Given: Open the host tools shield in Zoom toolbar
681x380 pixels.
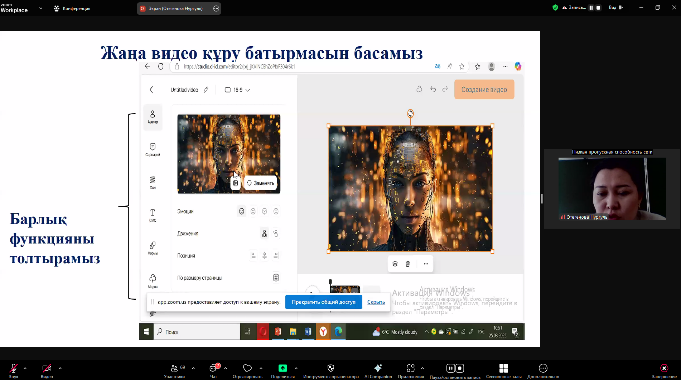Looking at the screenshot, I should [x=331, y=370].
